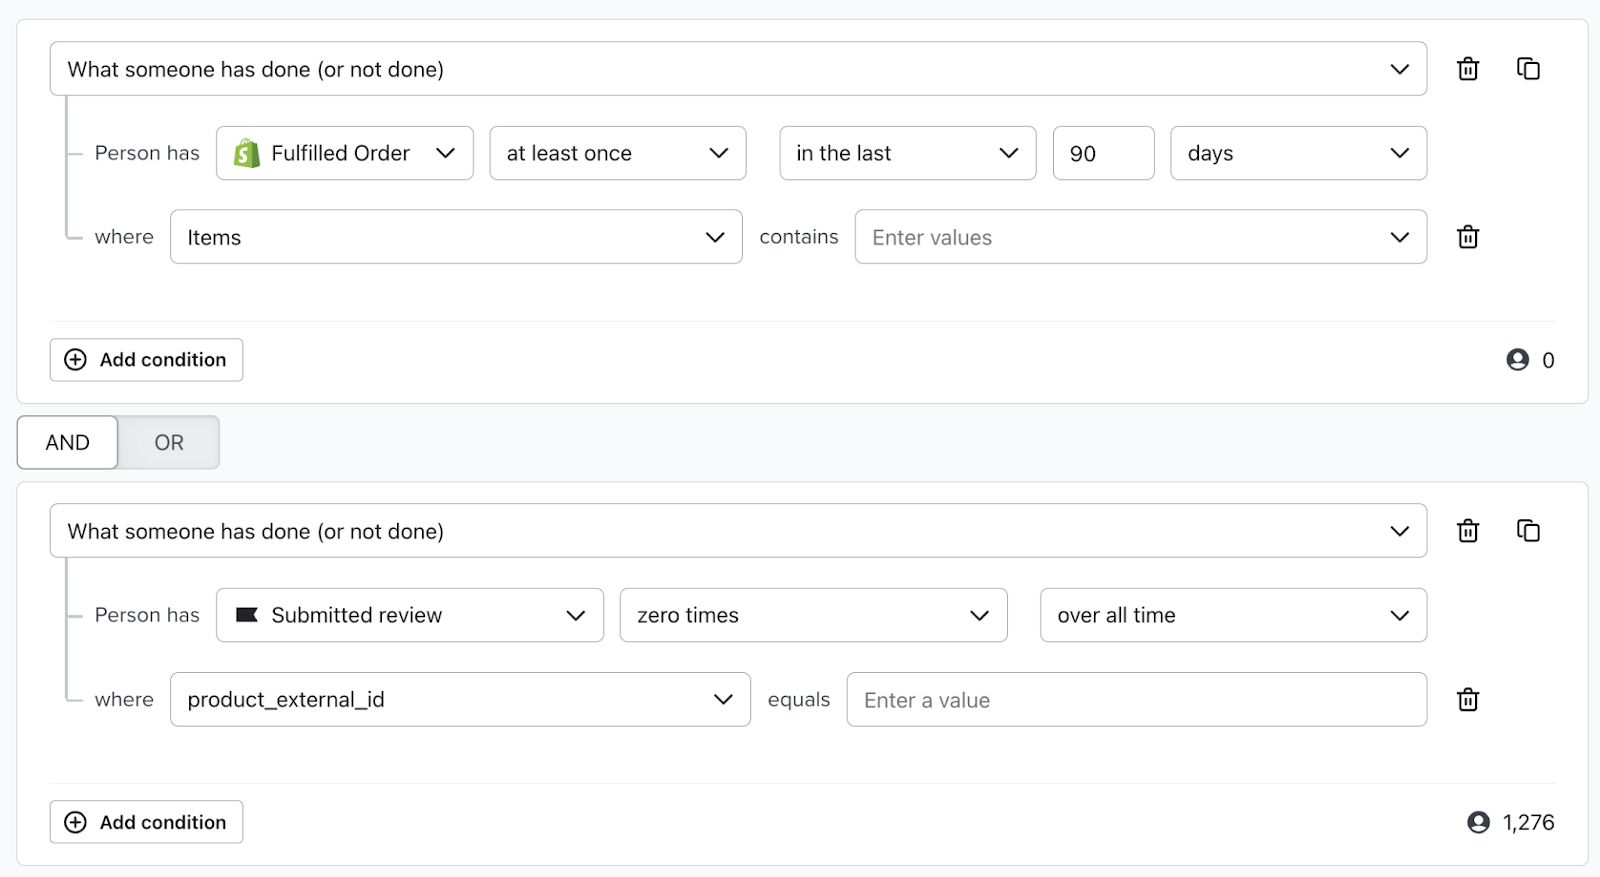Switch condition connector to OR
This screenshot has height=877, width=1600.
[x=168, y=443]
